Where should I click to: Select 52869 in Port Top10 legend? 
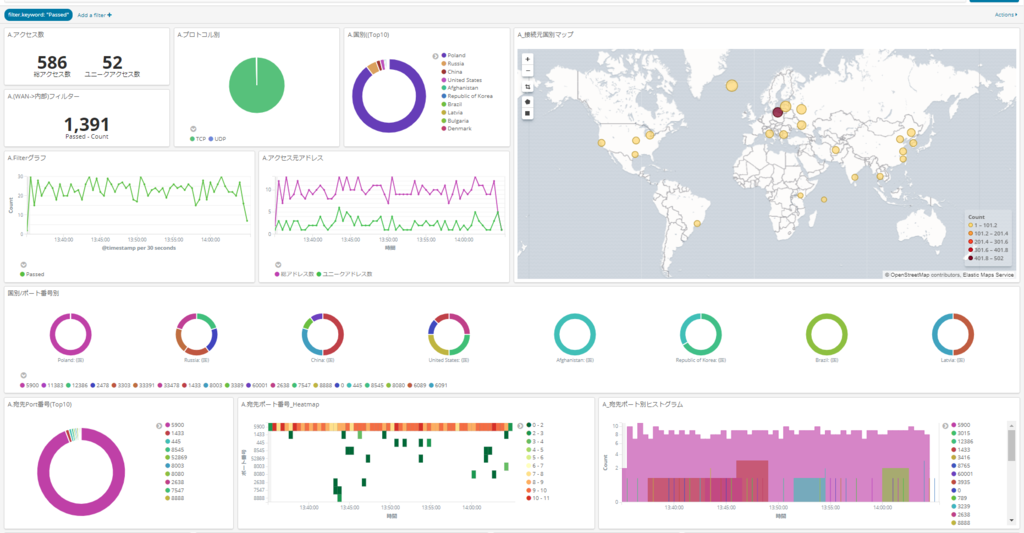click(176, 458)
